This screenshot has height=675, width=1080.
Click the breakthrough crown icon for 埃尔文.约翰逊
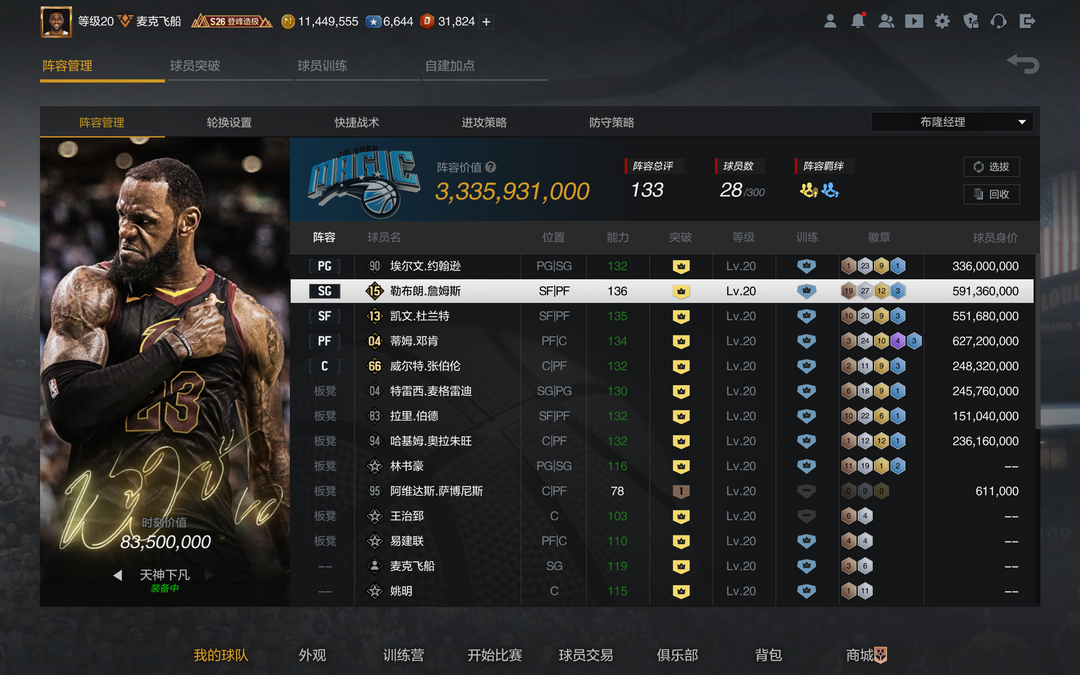(681, 267)
